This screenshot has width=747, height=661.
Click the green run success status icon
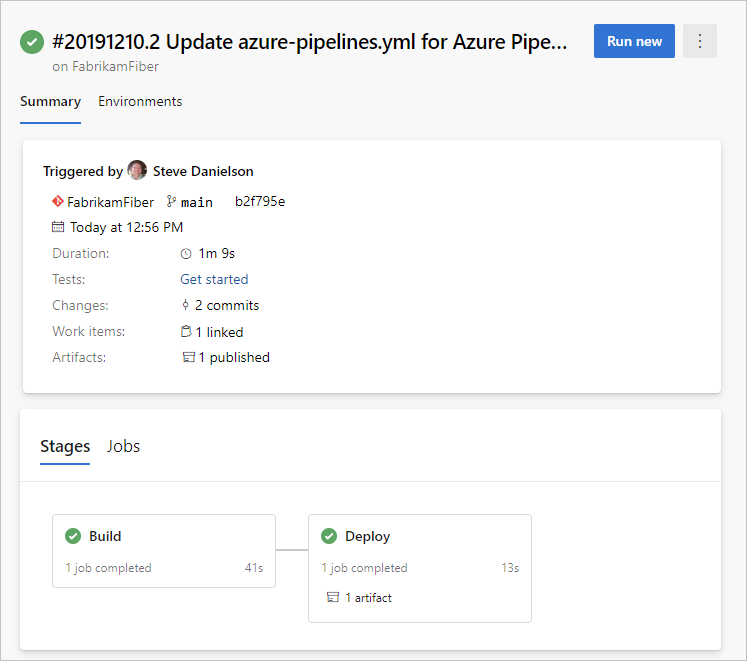click(32, 42)
